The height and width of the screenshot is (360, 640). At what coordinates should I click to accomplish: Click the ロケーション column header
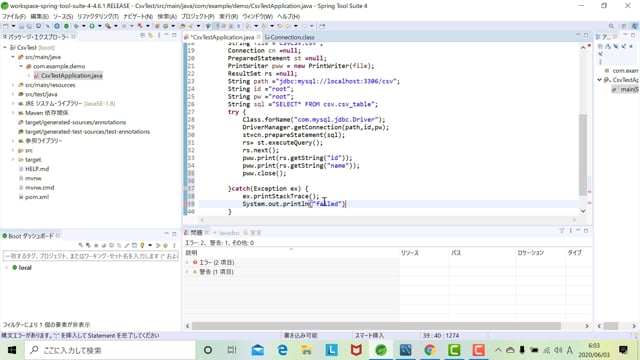pos(531,253)
